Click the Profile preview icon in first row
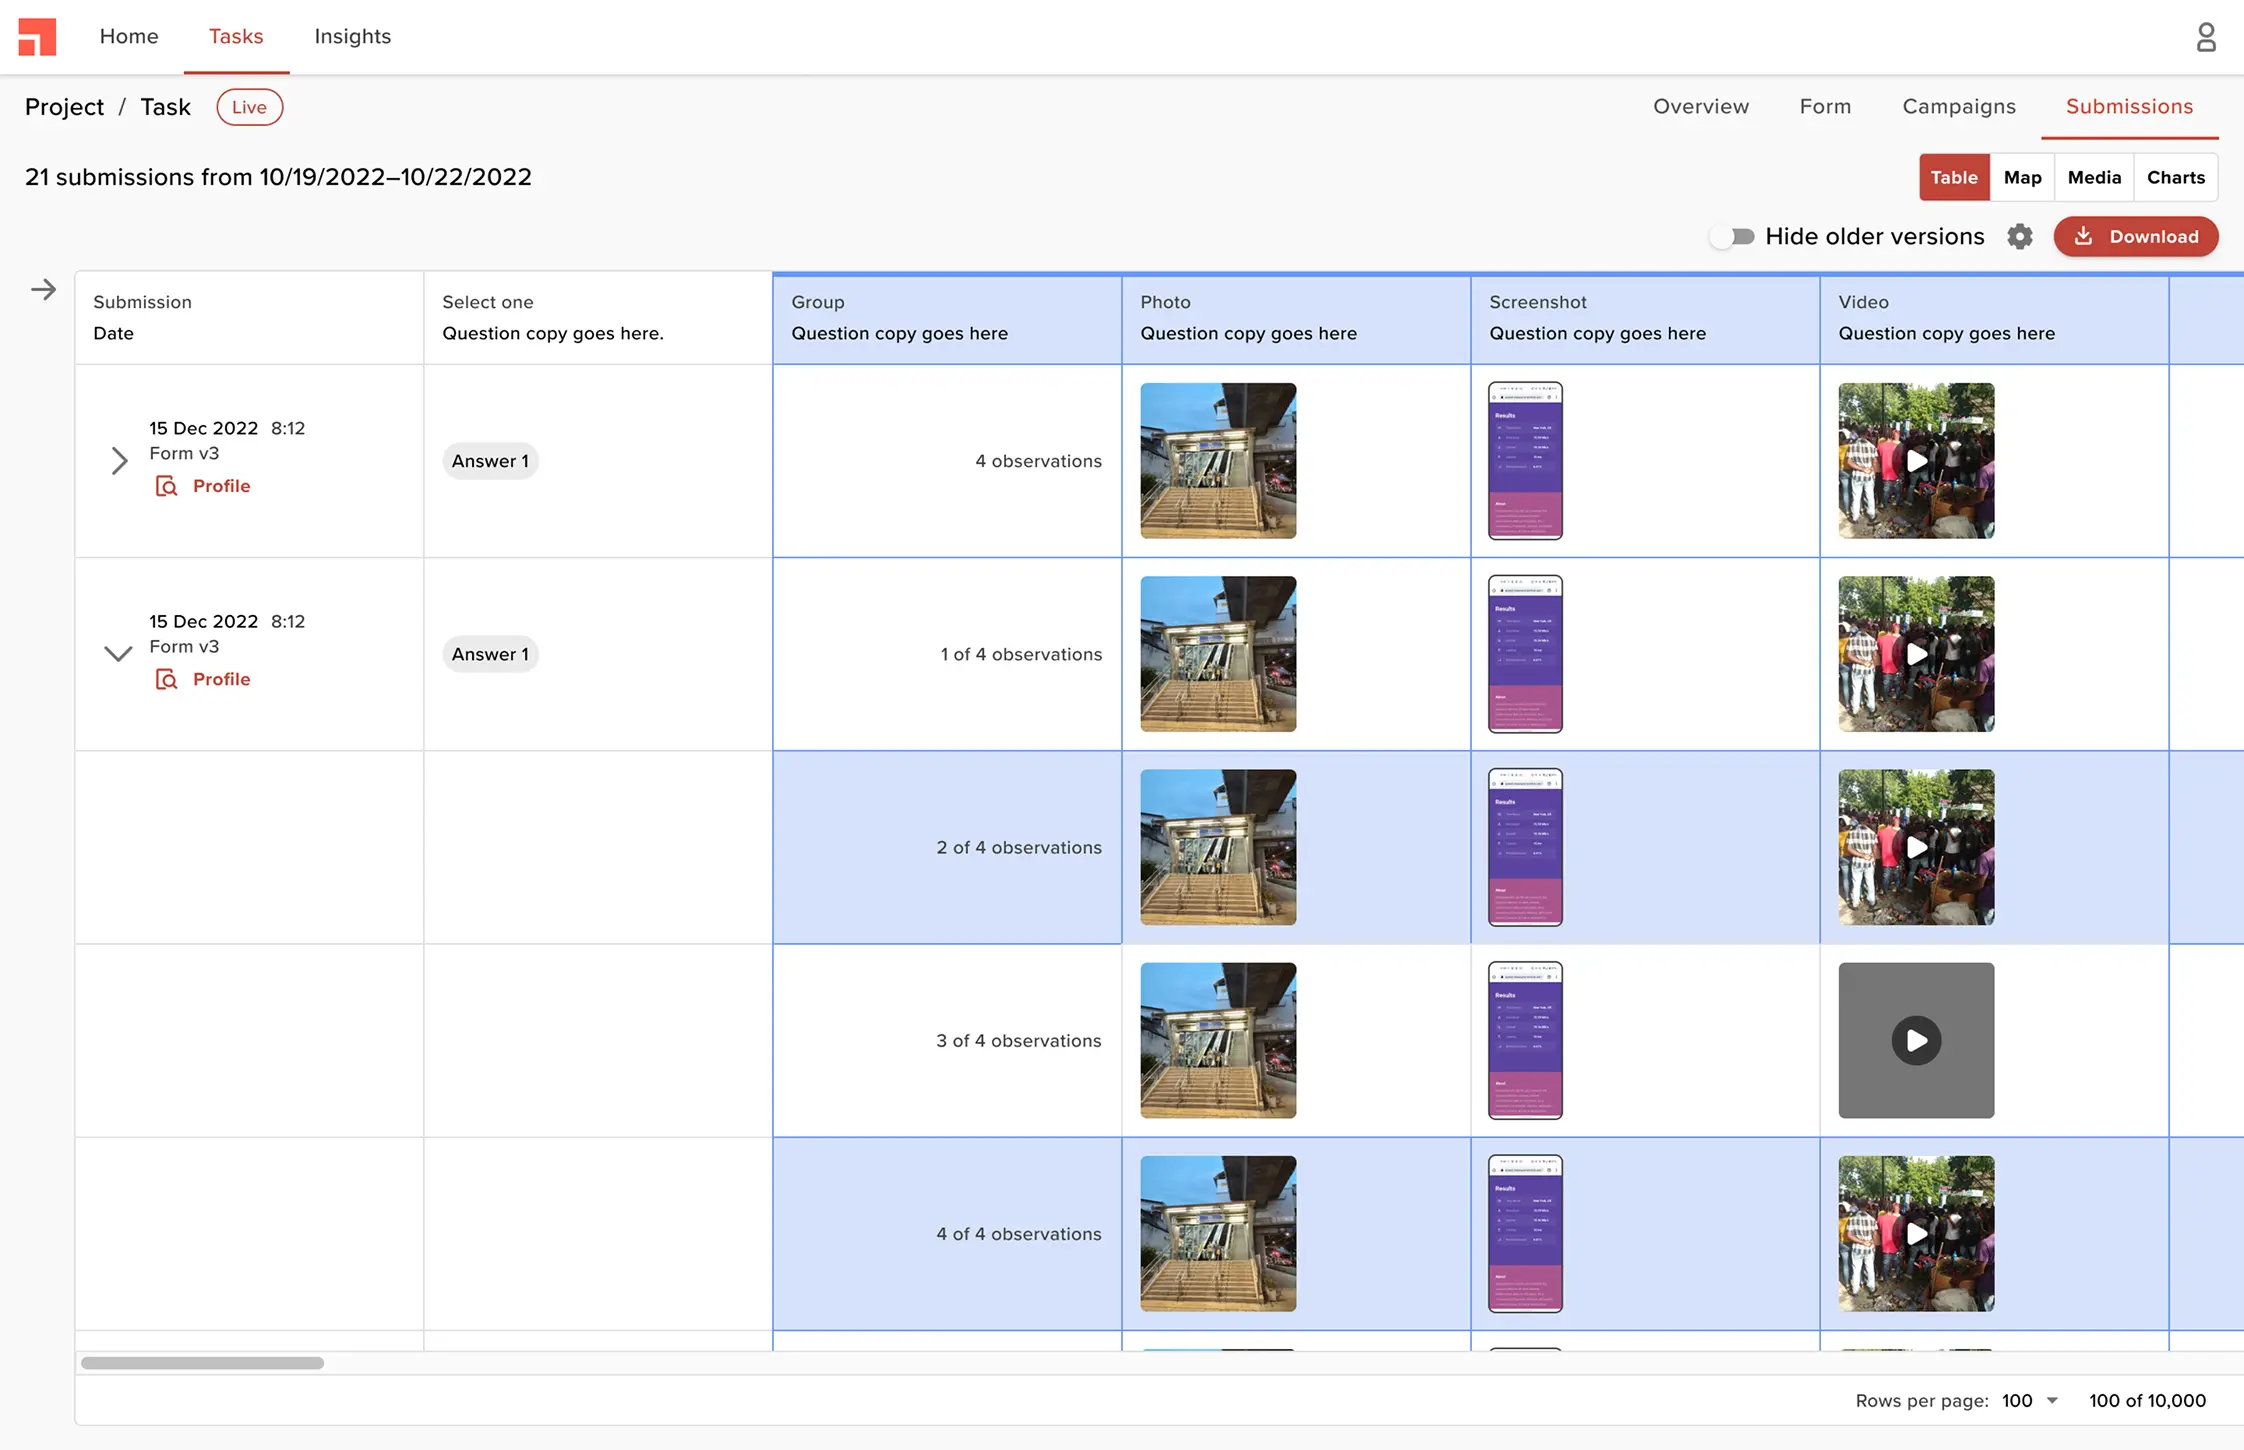Image resolution: width=2244 pixels, height=1450 pixels. [x=166, y=486]
